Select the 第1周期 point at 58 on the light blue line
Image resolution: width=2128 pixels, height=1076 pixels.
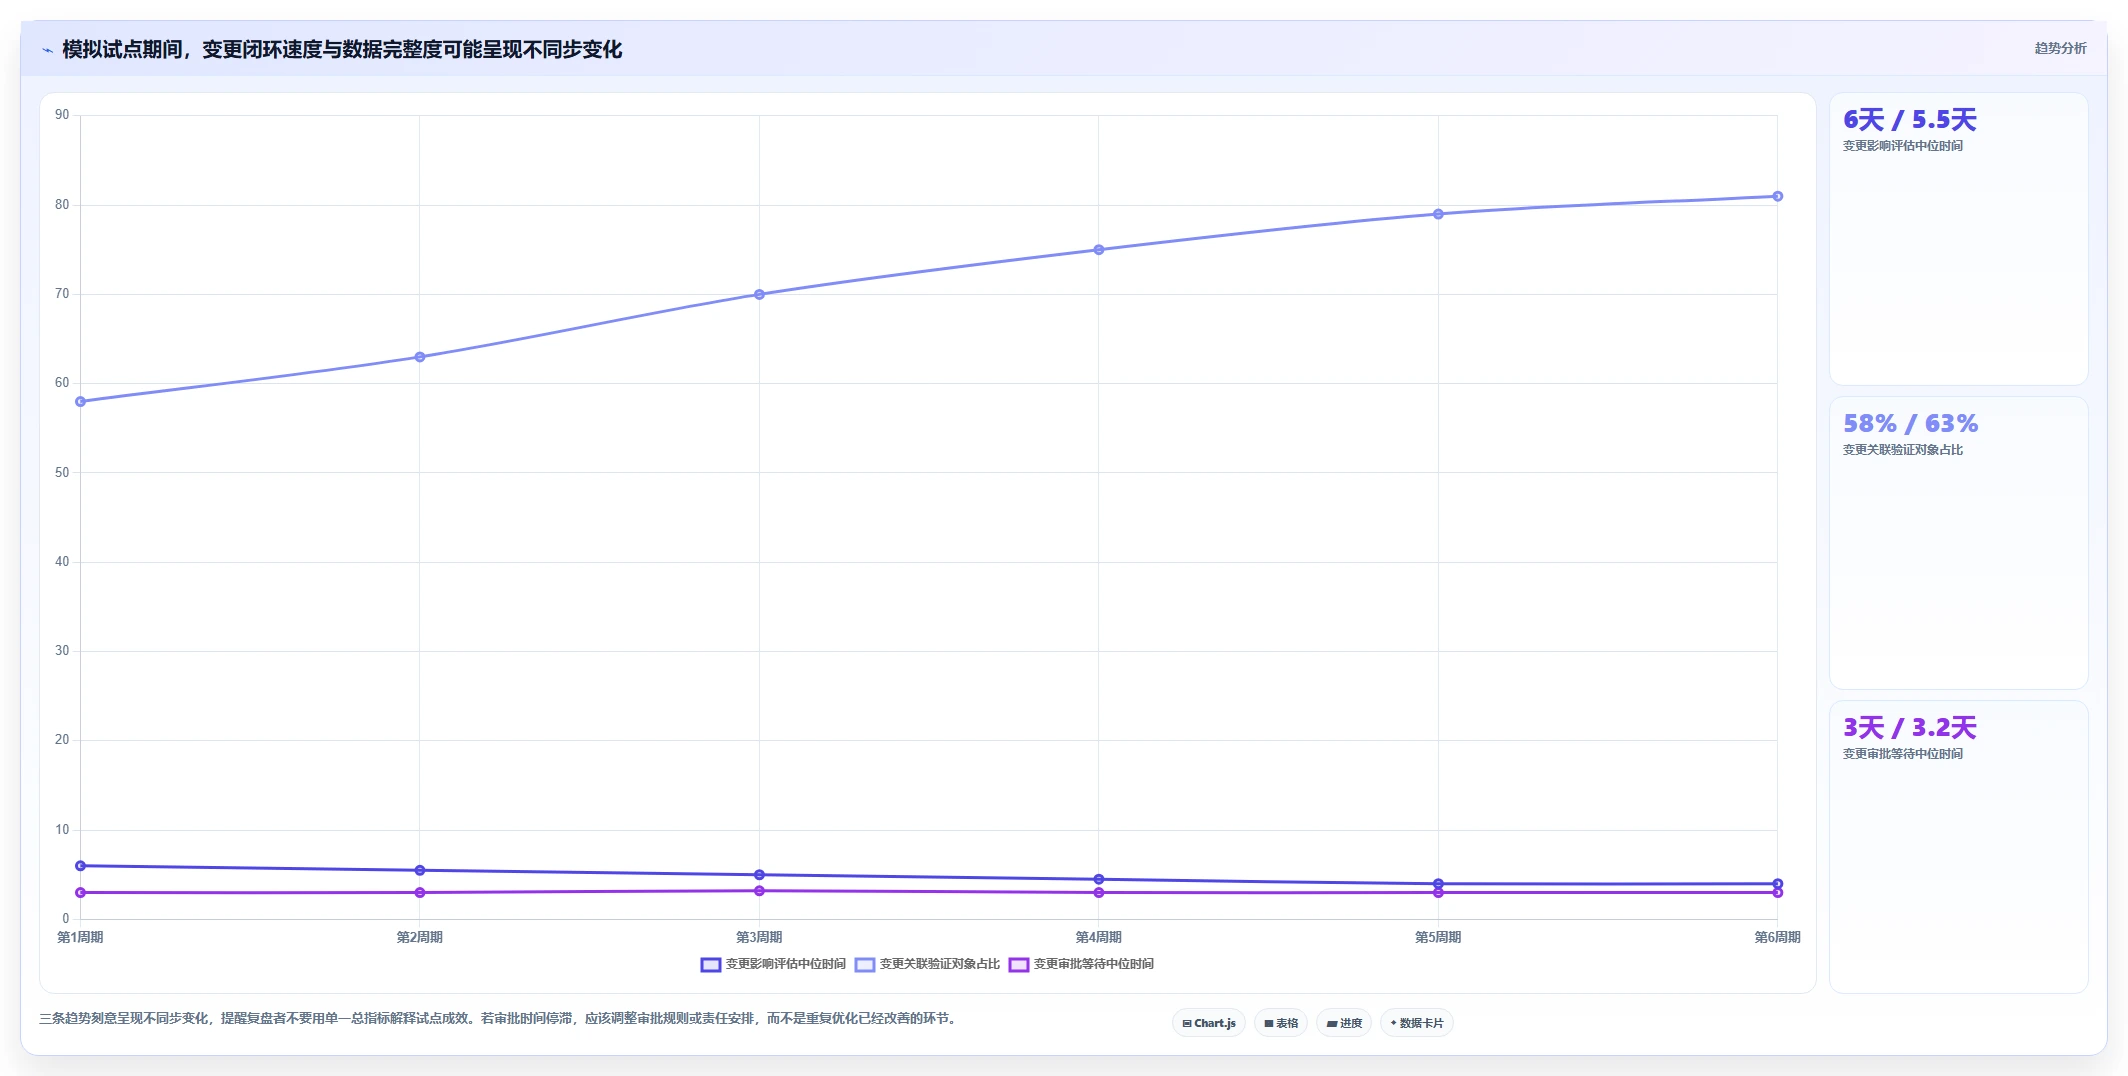(x=80, y=402)
